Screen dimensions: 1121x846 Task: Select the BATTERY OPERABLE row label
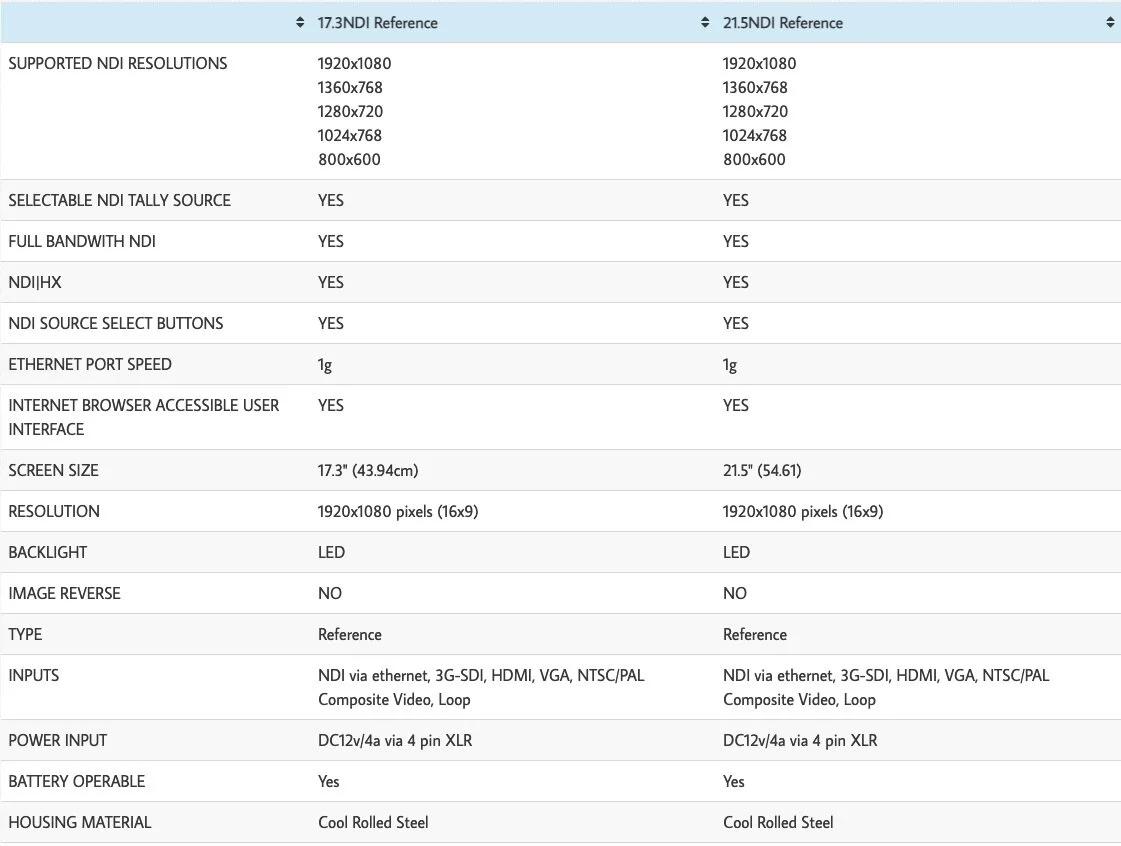[x=76, y=782]
